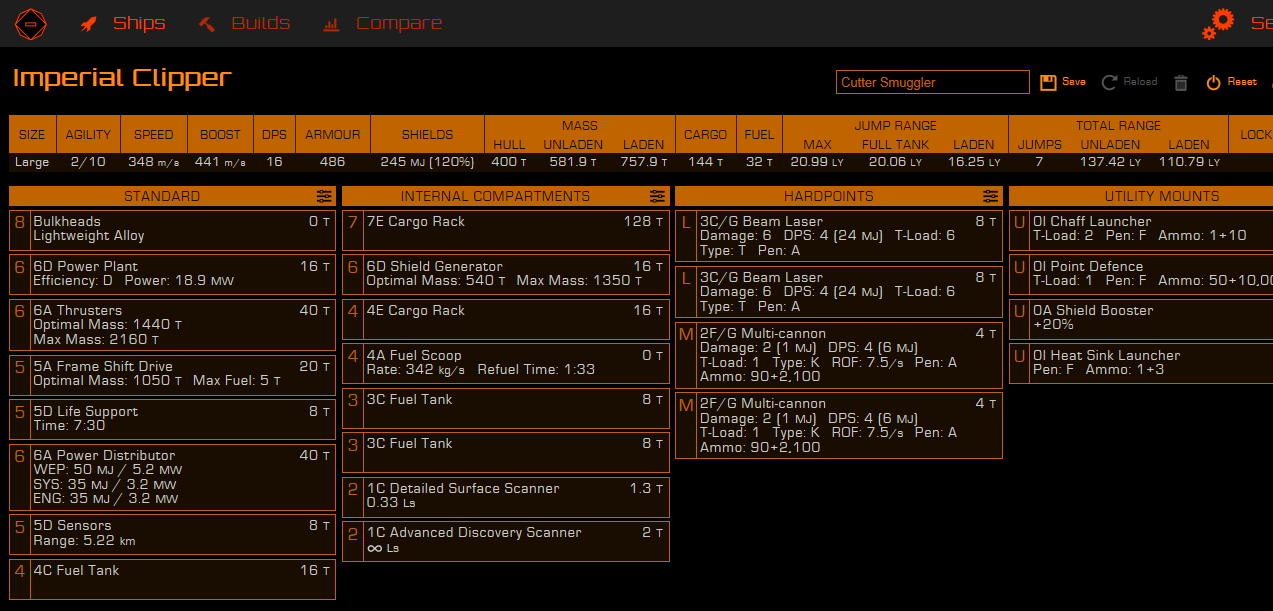Click the SPEED column header
The image size is (1273, 611).
(153, 134)
